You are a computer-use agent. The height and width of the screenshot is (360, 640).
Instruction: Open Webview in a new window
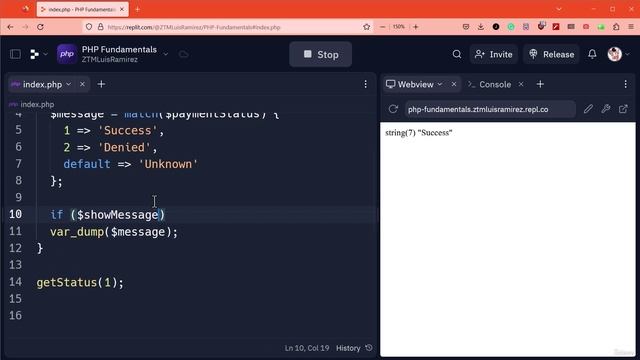(x=623, y=109)
